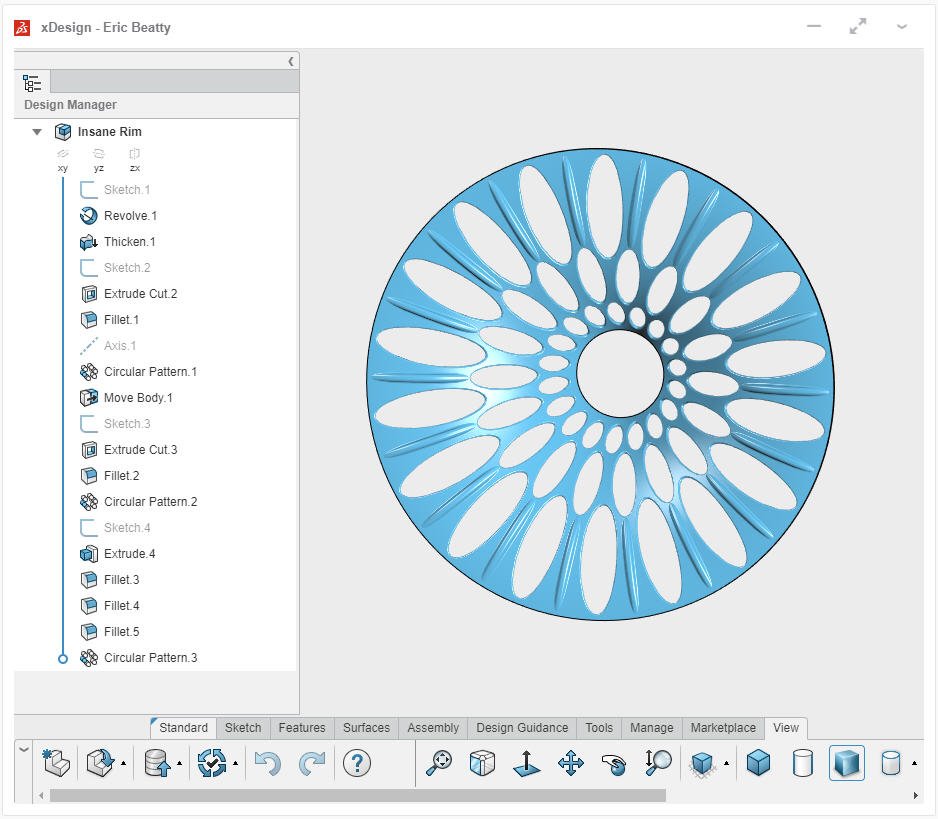Click the Undo button

click(x=267, y=763)
